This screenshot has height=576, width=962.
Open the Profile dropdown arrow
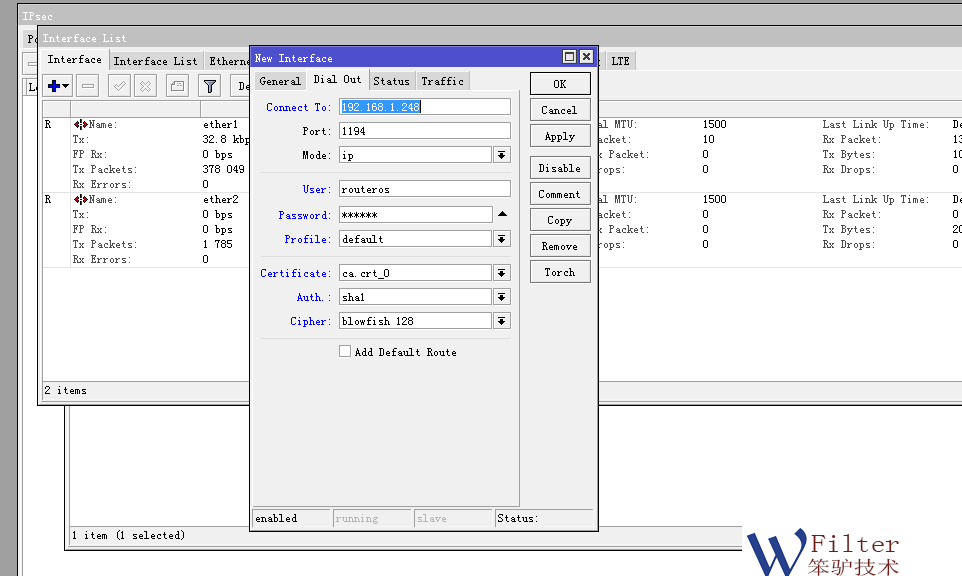pos(502,239)
